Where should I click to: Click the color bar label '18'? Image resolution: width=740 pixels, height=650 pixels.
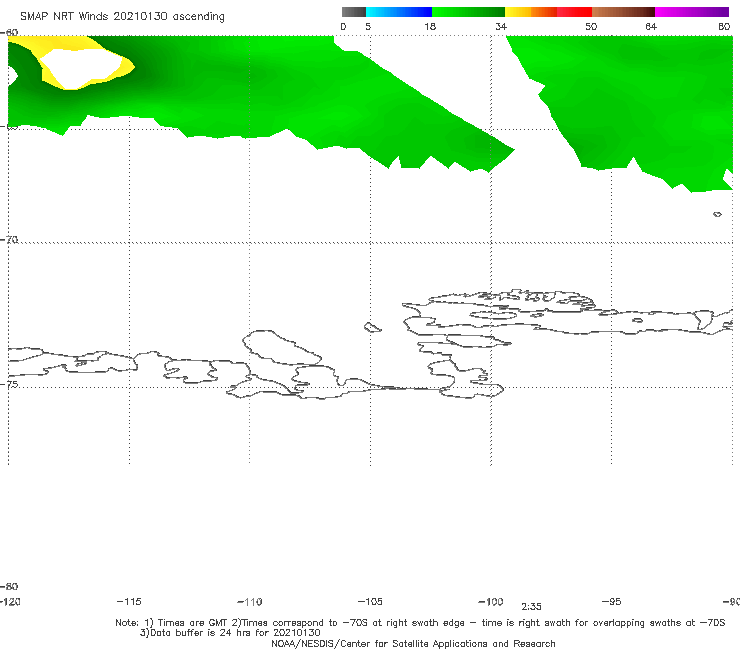click(430, 27)
